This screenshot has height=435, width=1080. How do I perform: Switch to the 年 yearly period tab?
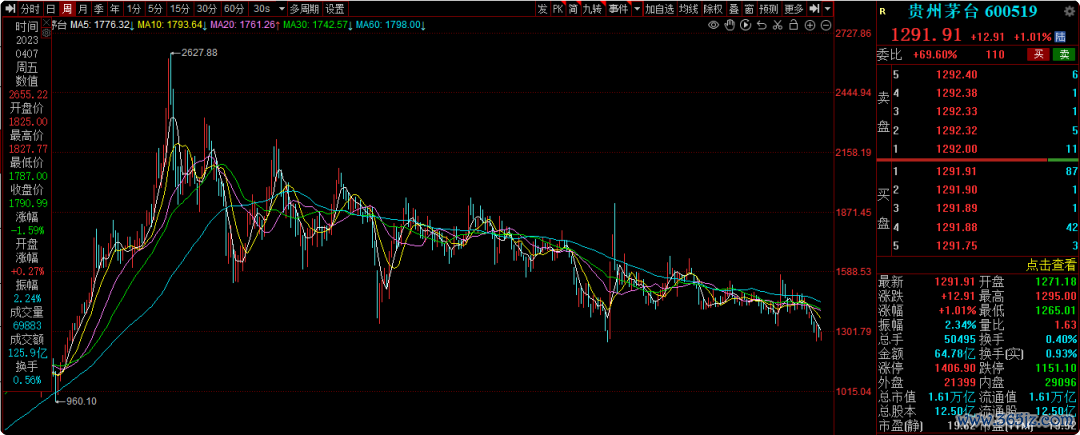[115, 9]
